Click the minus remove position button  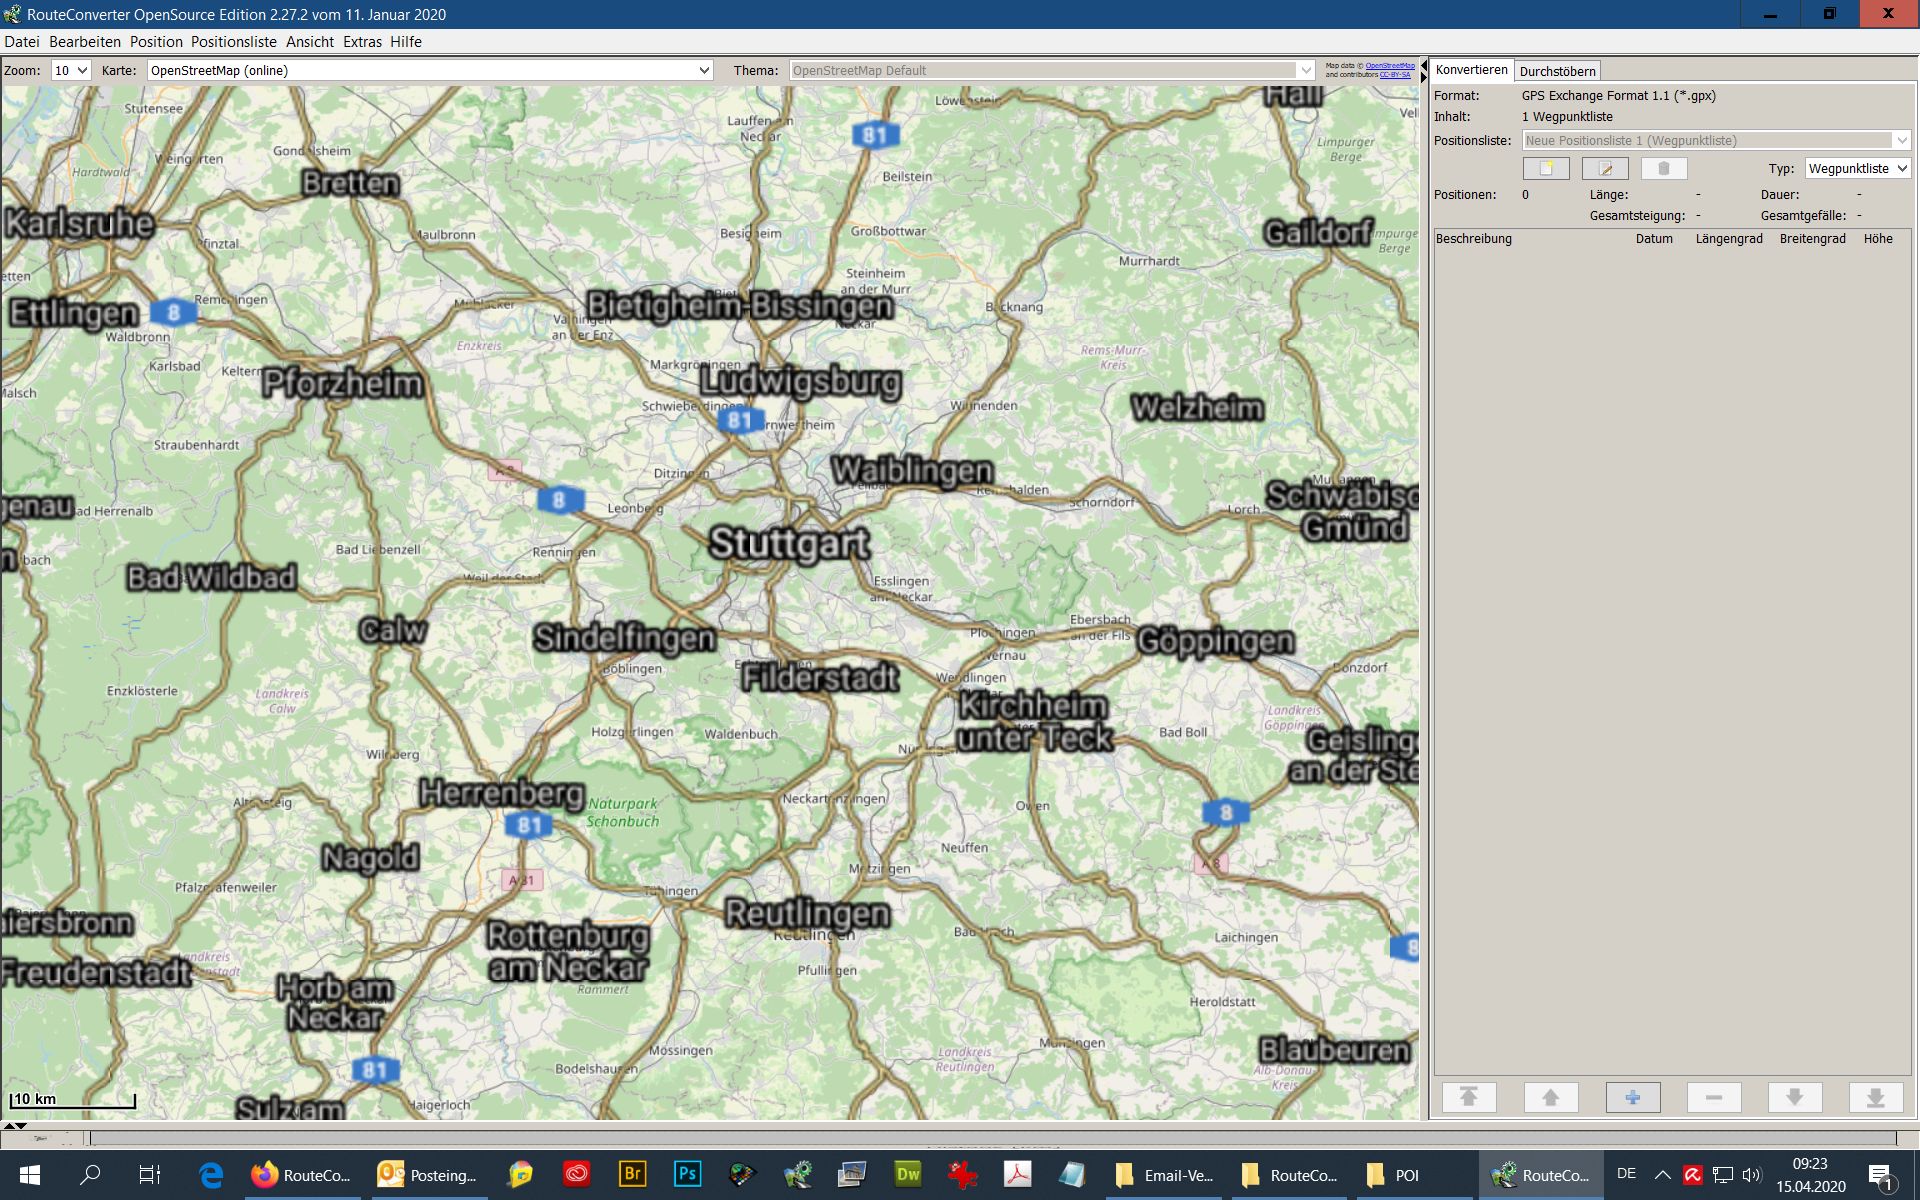(1713, 1097)
